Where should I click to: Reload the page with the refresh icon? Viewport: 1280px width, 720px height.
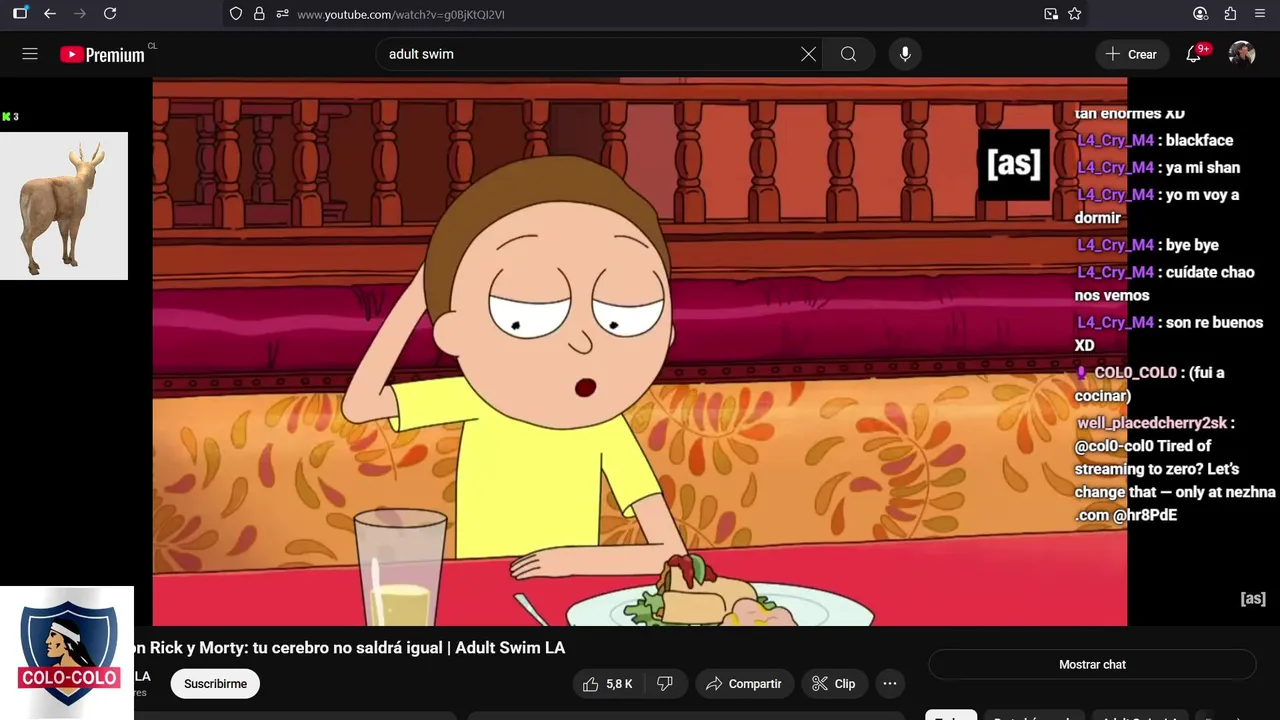coord(110,14)
